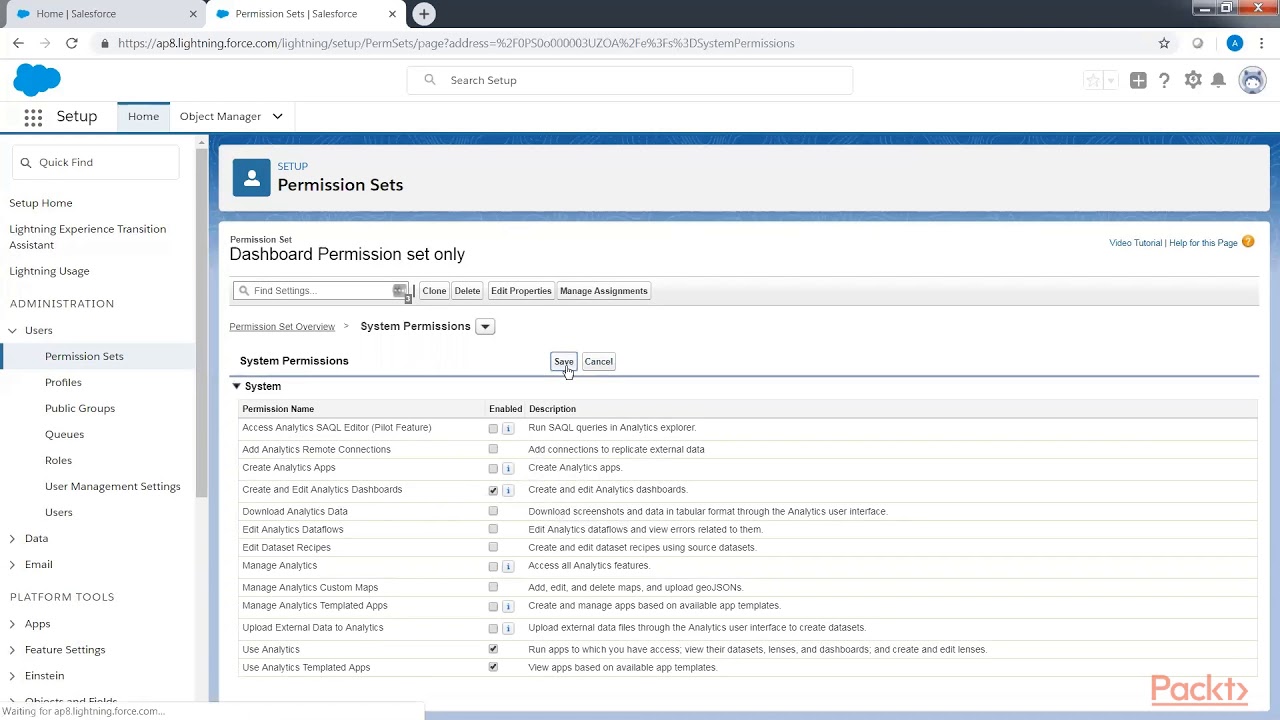Open the user profile avatar
This screenshot has width=1280, height=720.
tap(1252, 80)
